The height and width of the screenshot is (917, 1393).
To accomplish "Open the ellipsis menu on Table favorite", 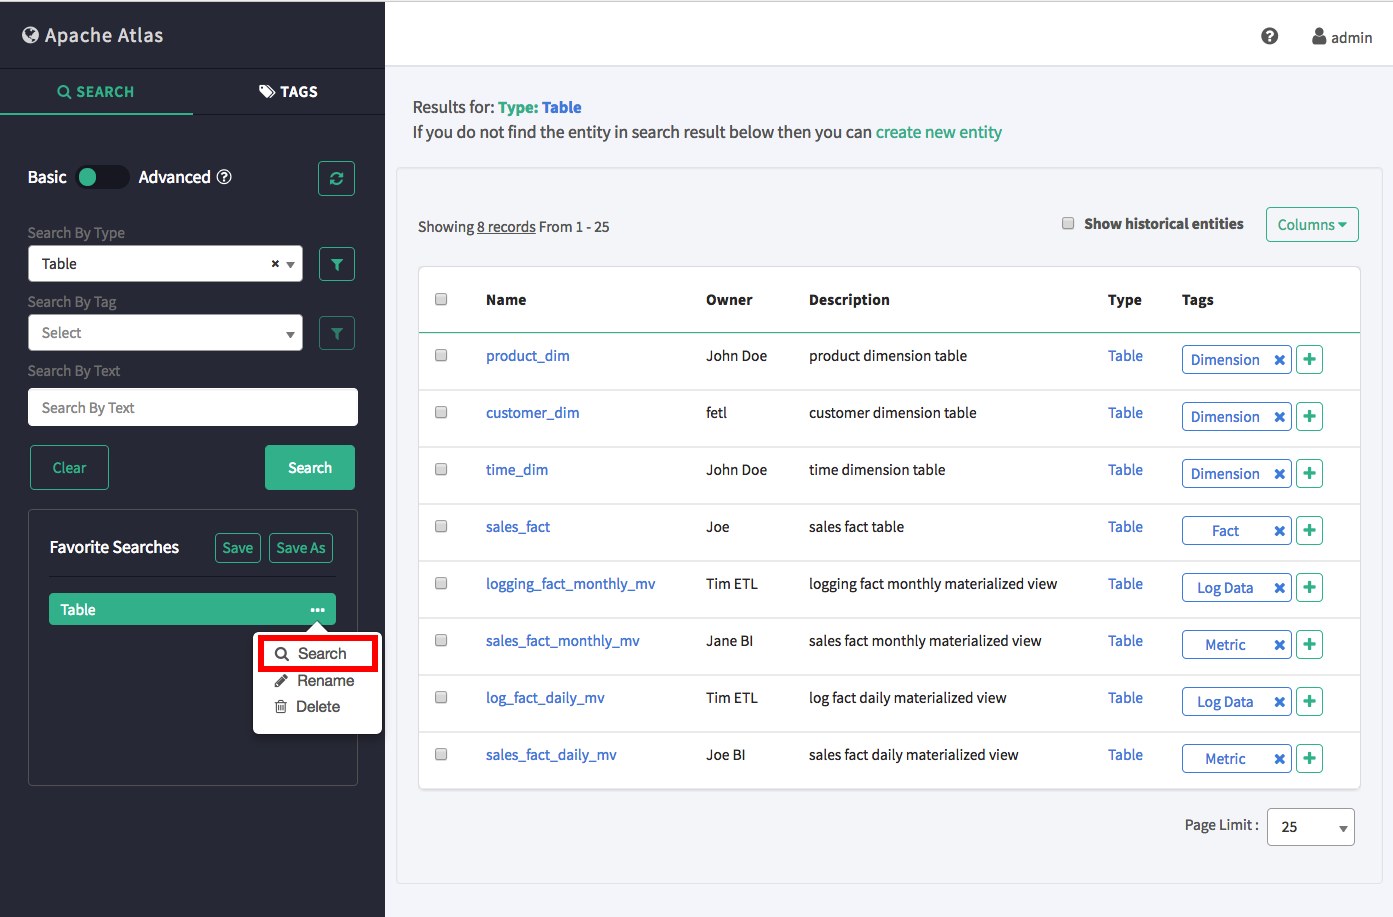I will click(317, 610).
